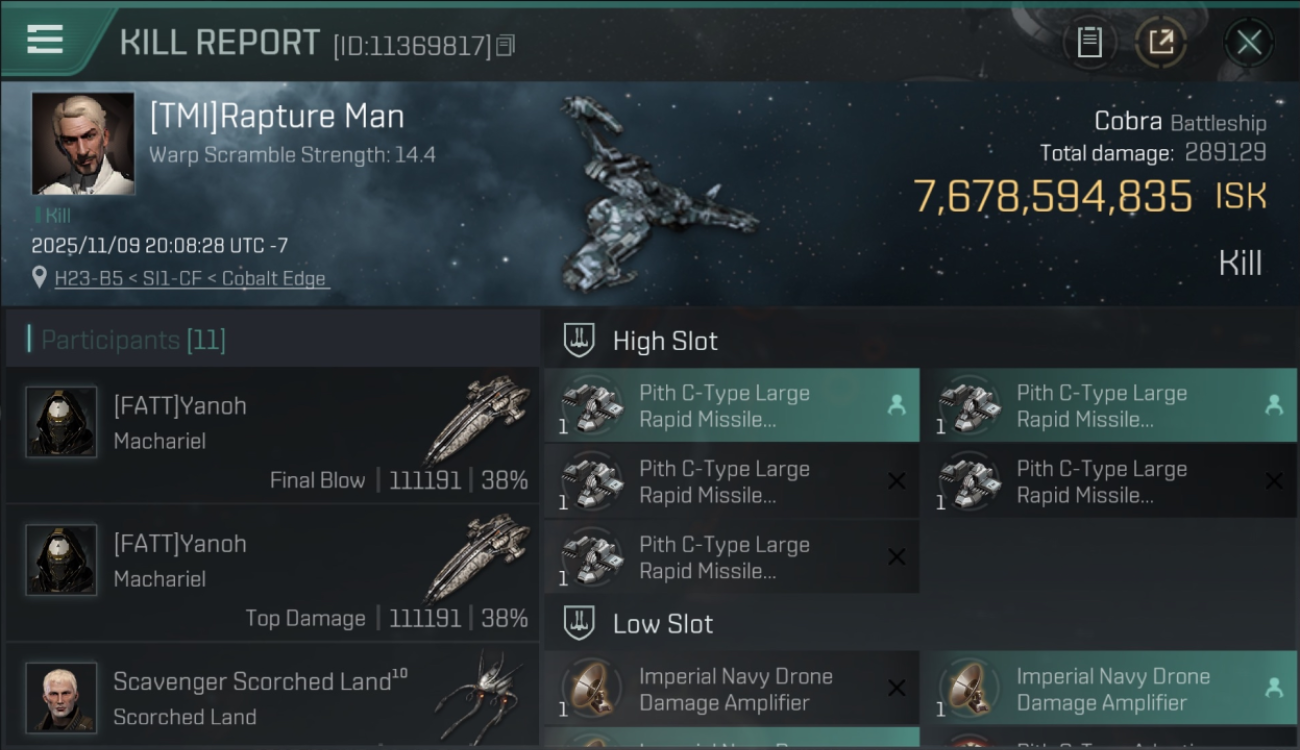The image size is (1300, 750).
Task: Click the Low Slot shield icon
Action: click(x=579, y=624)
